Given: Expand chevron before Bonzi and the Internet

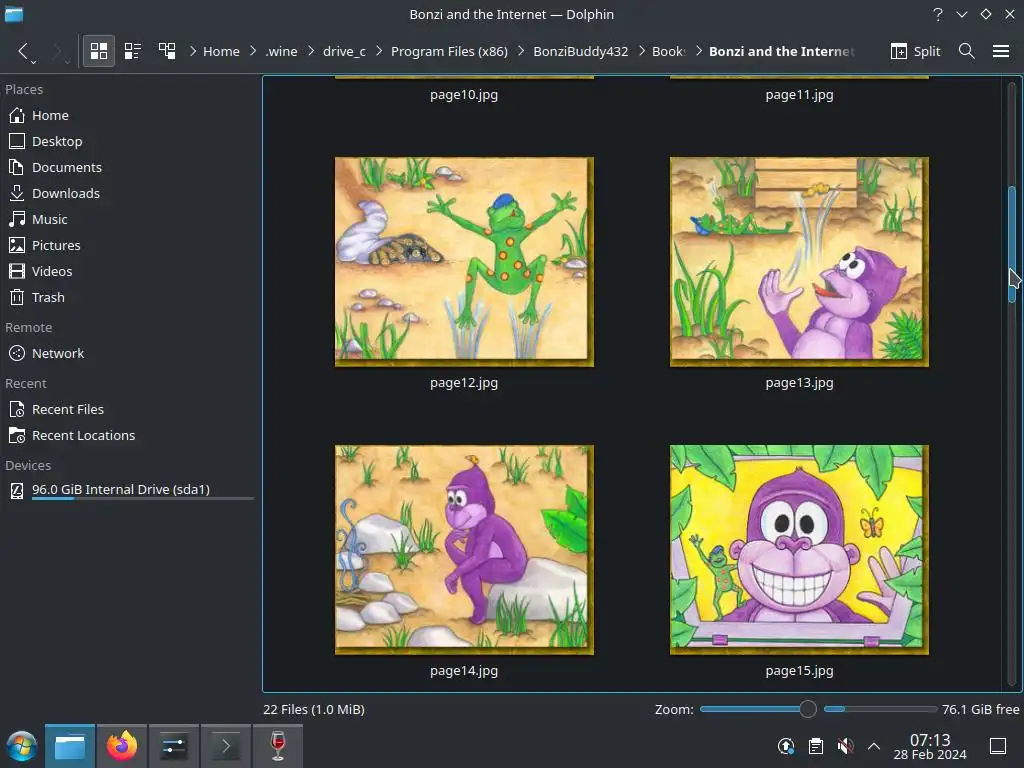Looking at the screenshot, I should click(698, 51).
